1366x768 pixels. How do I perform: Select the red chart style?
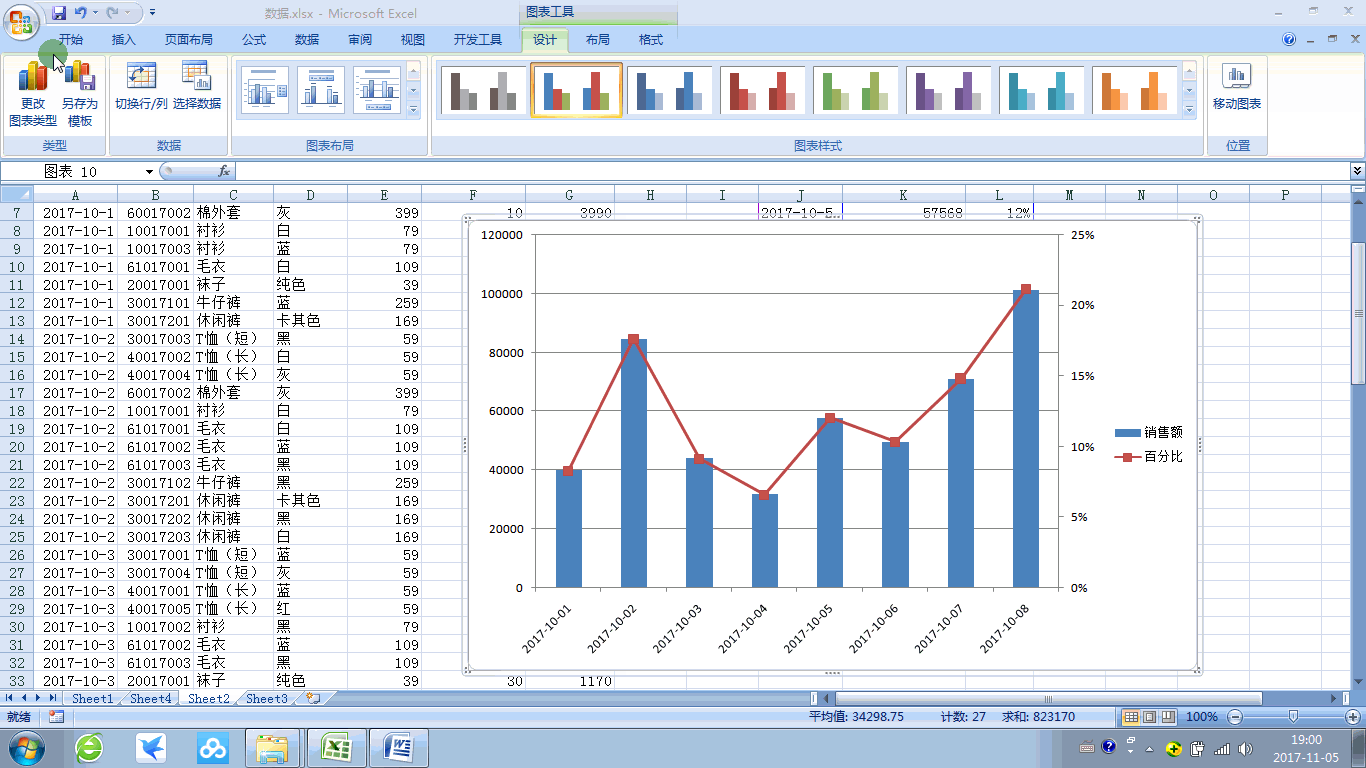763,91
